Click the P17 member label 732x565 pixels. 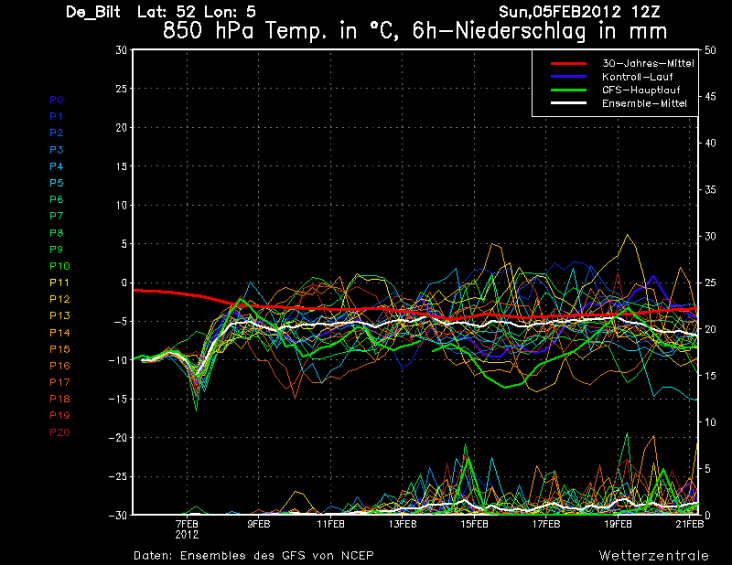(x=60, y=382)
